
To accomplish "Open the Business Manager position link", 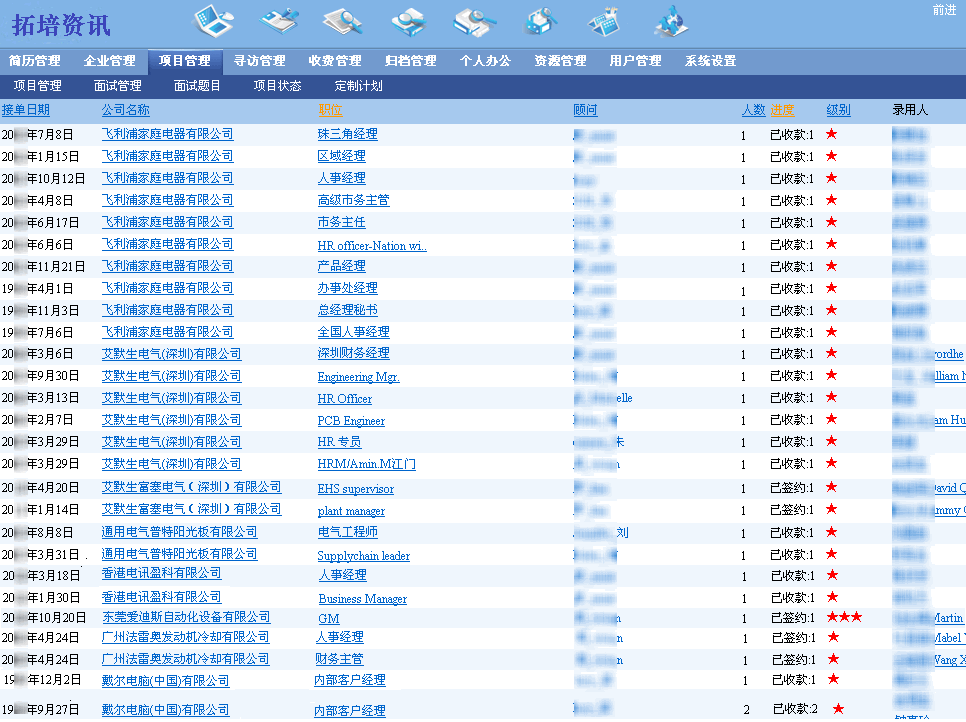I will click(x=363, y=598).
